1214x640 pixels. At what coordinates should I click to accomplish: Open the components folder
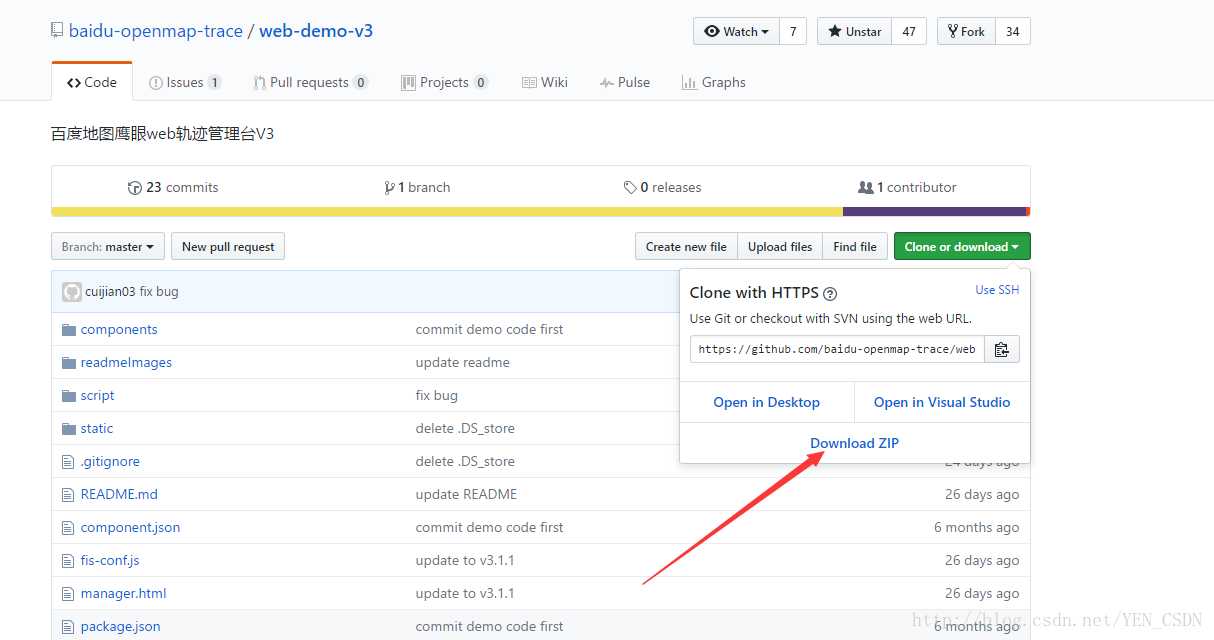[x=119, y=330]
